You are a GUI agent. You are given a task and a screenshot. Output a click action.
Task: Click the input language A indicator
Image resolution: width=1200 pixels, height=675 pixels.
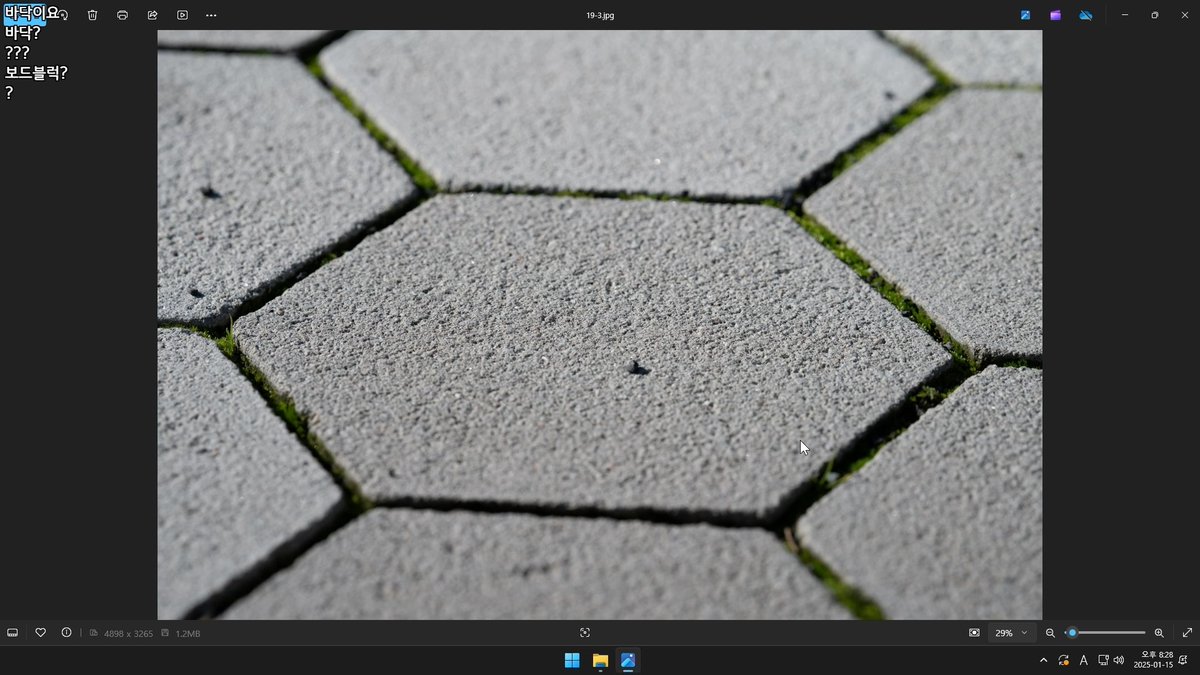pos(1083,660)
